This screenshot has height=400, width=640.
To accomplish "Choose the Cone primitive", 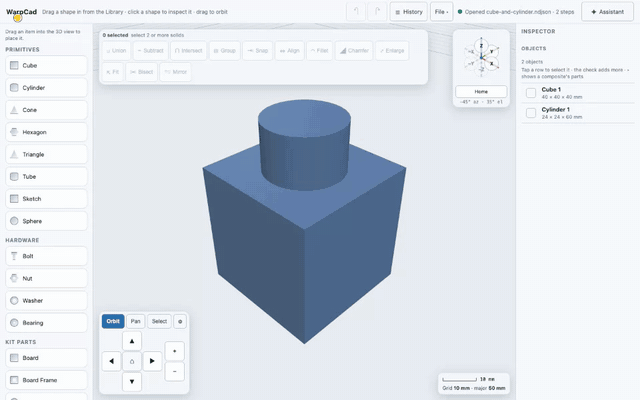I will pos(46,110).
